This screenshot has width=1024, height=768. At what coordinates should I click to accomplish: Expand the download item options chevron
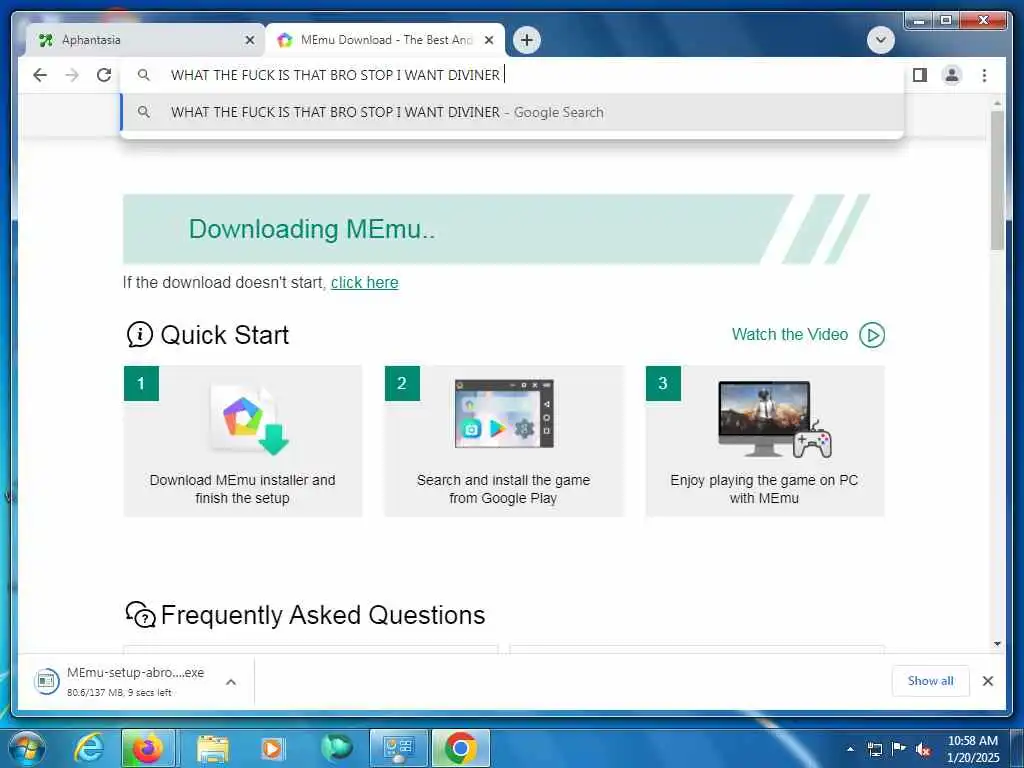[x=231, y=682]
